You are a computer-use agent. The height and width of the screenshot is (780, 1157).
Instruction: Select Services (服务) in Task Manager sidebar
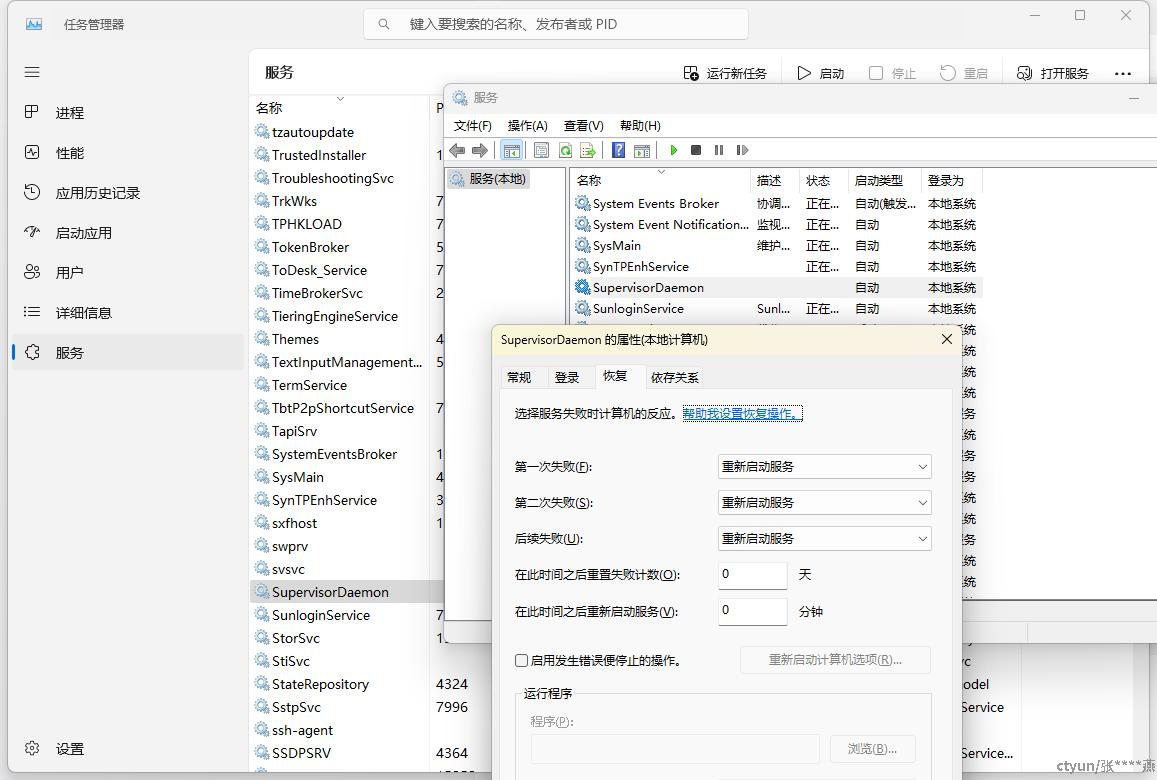pyautogui.click(x=127, y=352)
